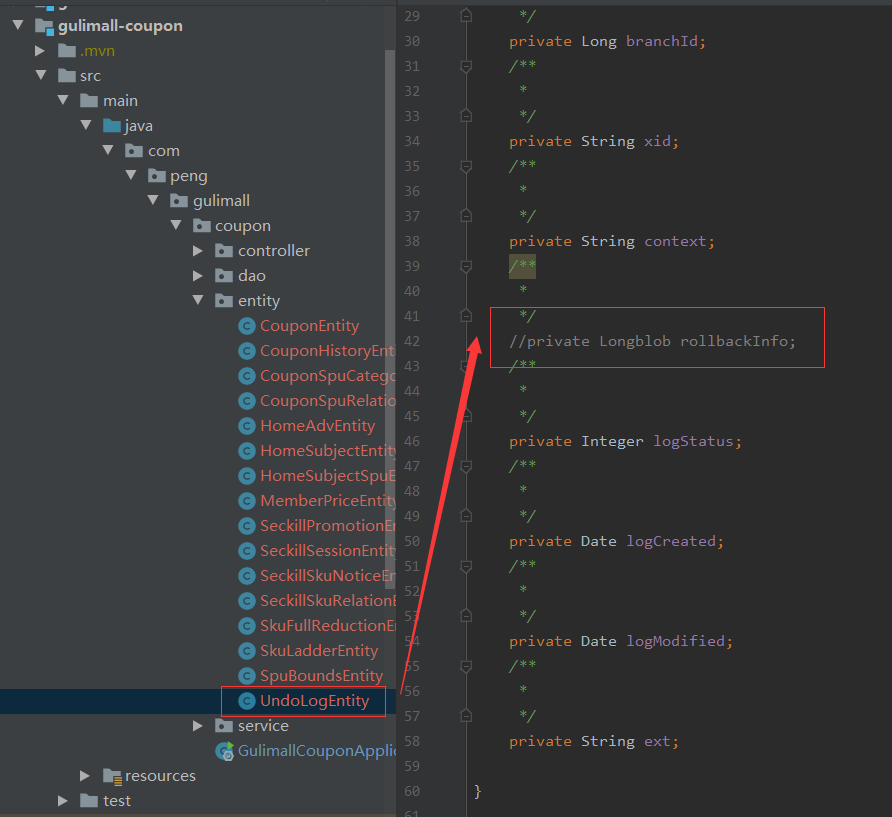Expand the service package
This screenshot has width=892, height=817.
pos(197,725)
